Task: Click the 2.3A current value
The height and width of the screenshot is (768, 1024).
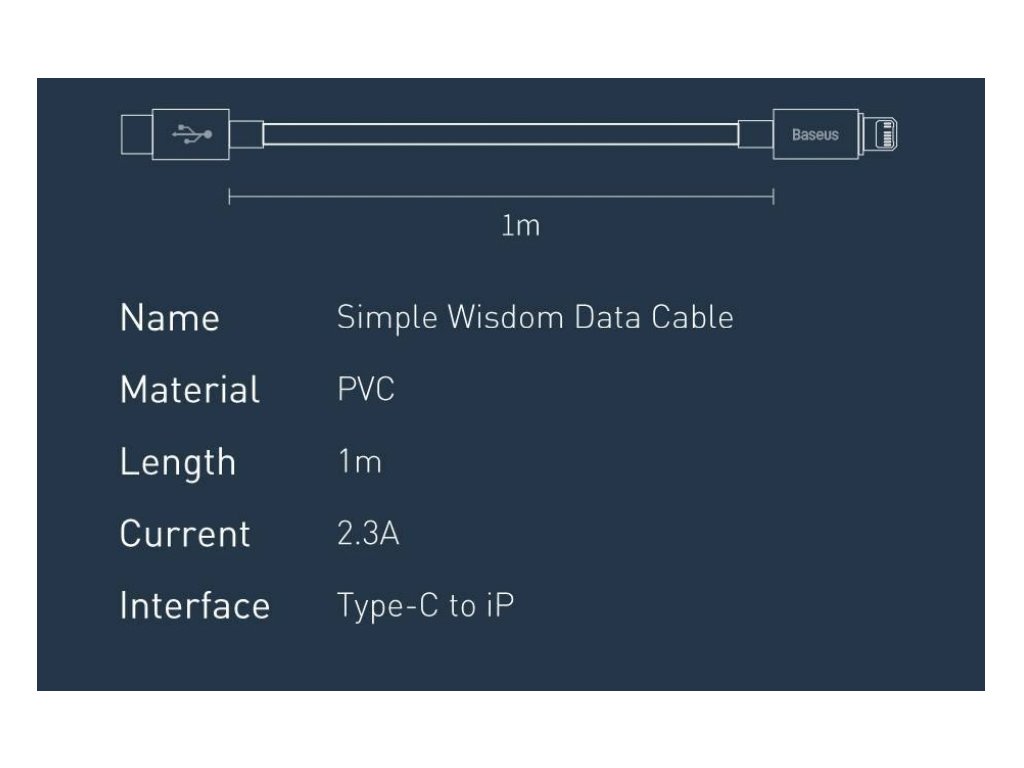Action: [368, 534]
